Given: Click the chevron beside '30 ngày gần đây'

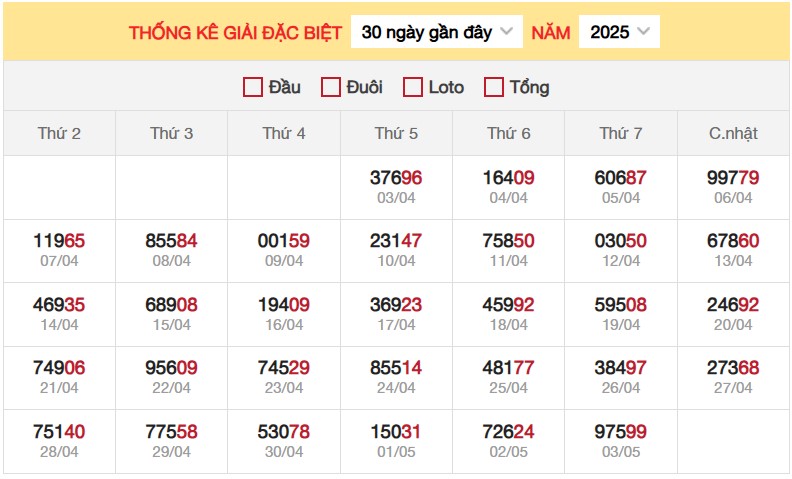Looking at the screenshot, I should (x=507, y=31).
